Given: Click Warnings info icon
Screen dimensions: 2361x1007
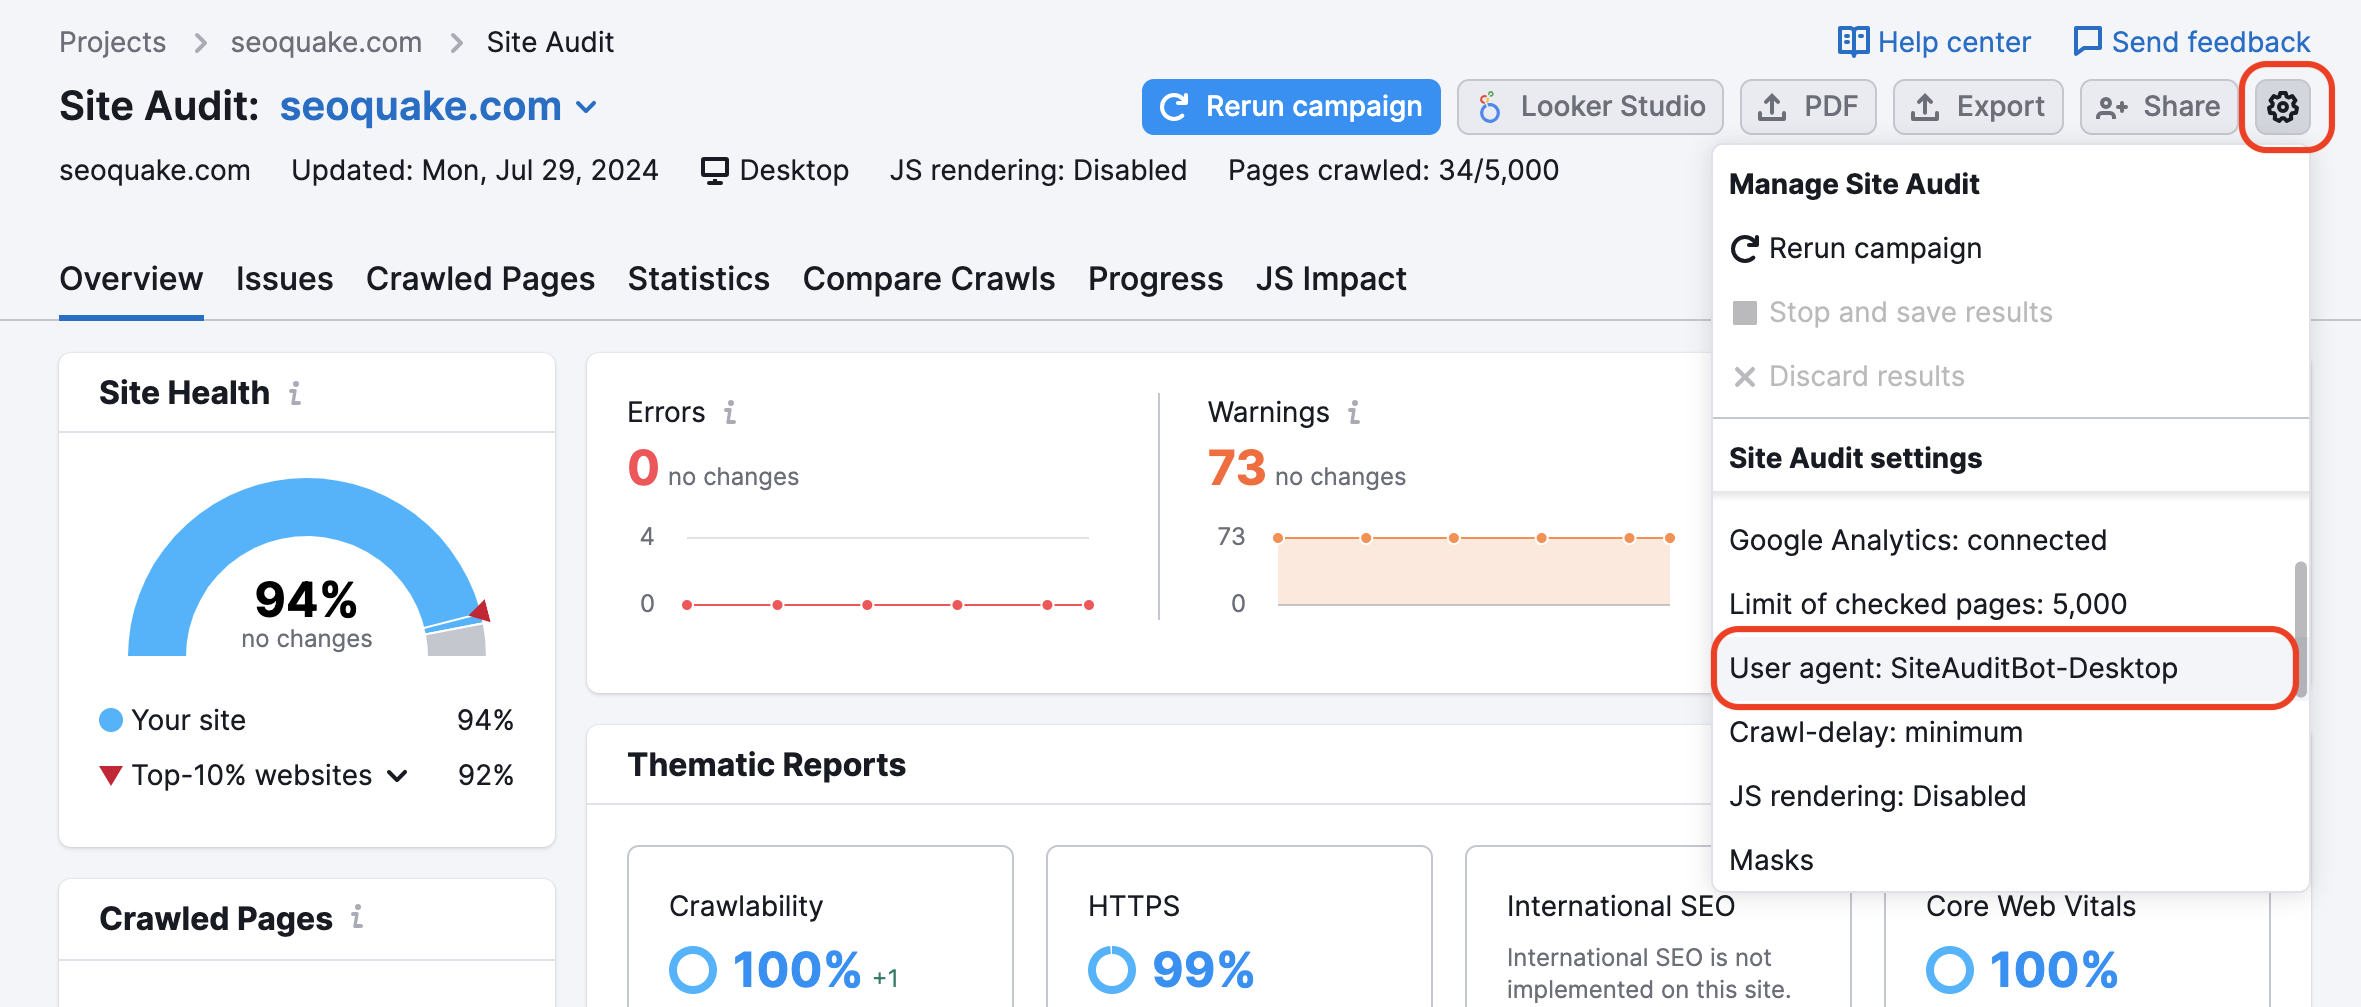Looking at the screenshot, I should pos(1354,412).
